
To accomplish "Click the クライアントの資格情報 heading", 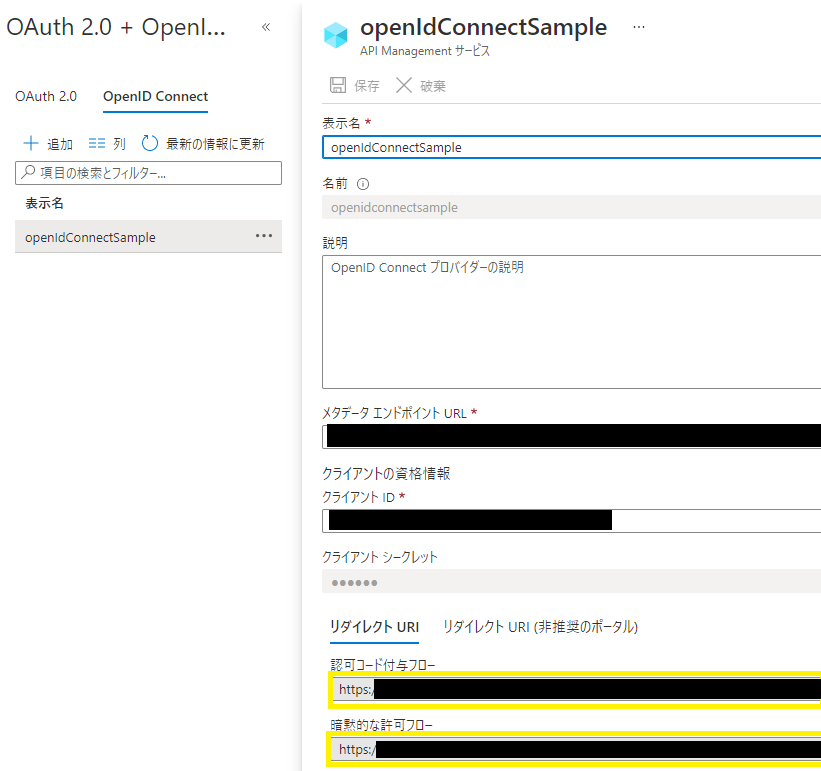I will coord(386,474).
